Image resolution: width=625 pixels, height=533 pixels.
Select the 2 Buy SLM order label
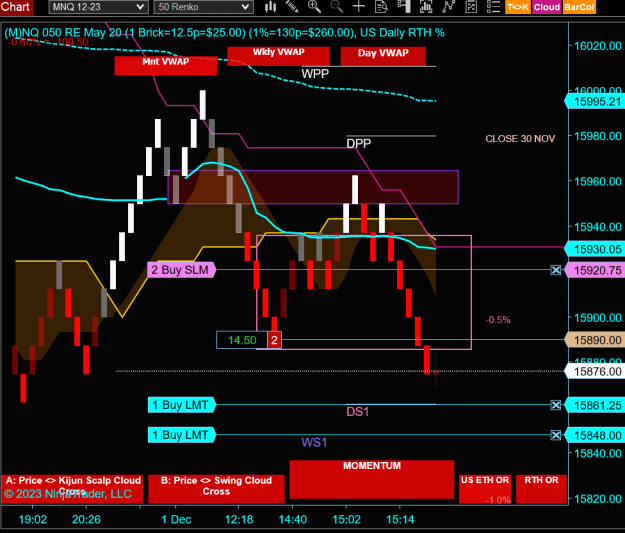[181, 270]
